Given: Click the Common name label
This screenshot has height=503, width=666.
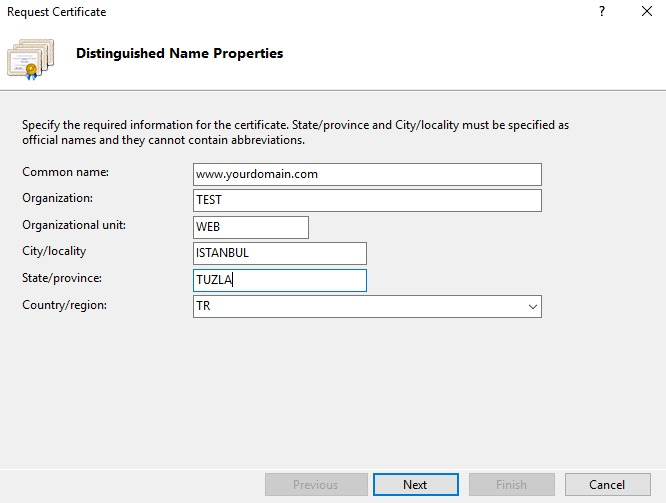Looking at the screenshot, I should click(65, 172).
